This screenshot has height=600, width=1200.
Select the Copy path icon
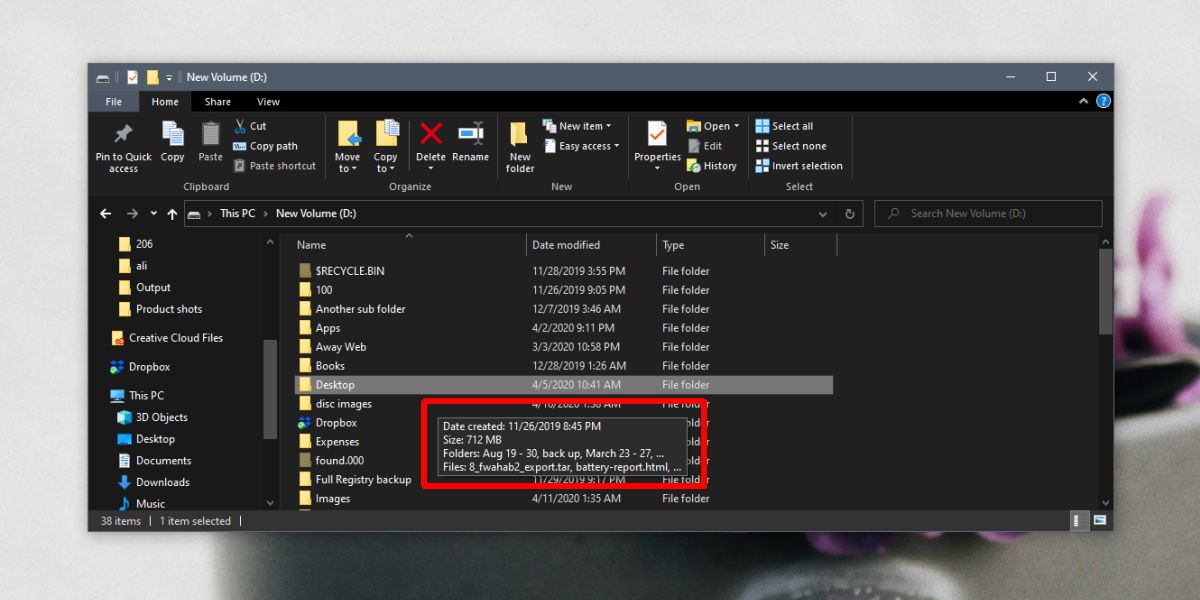coord(240,146)
